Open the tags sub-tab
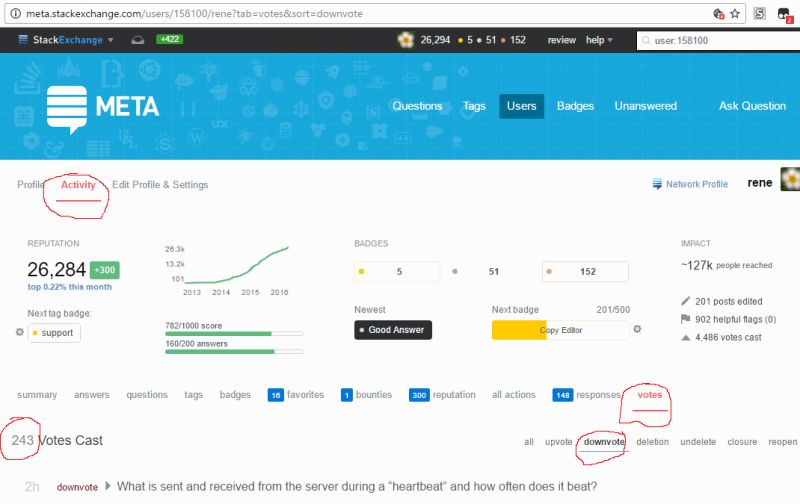Viewport: 800px width, 504px height. 193,394
